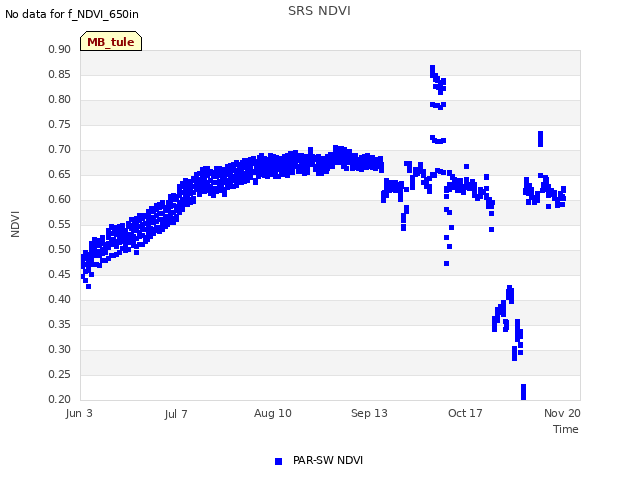Click the 0.70 y-axis value
This screenshot has width=640, height=480.
(60, 149)
